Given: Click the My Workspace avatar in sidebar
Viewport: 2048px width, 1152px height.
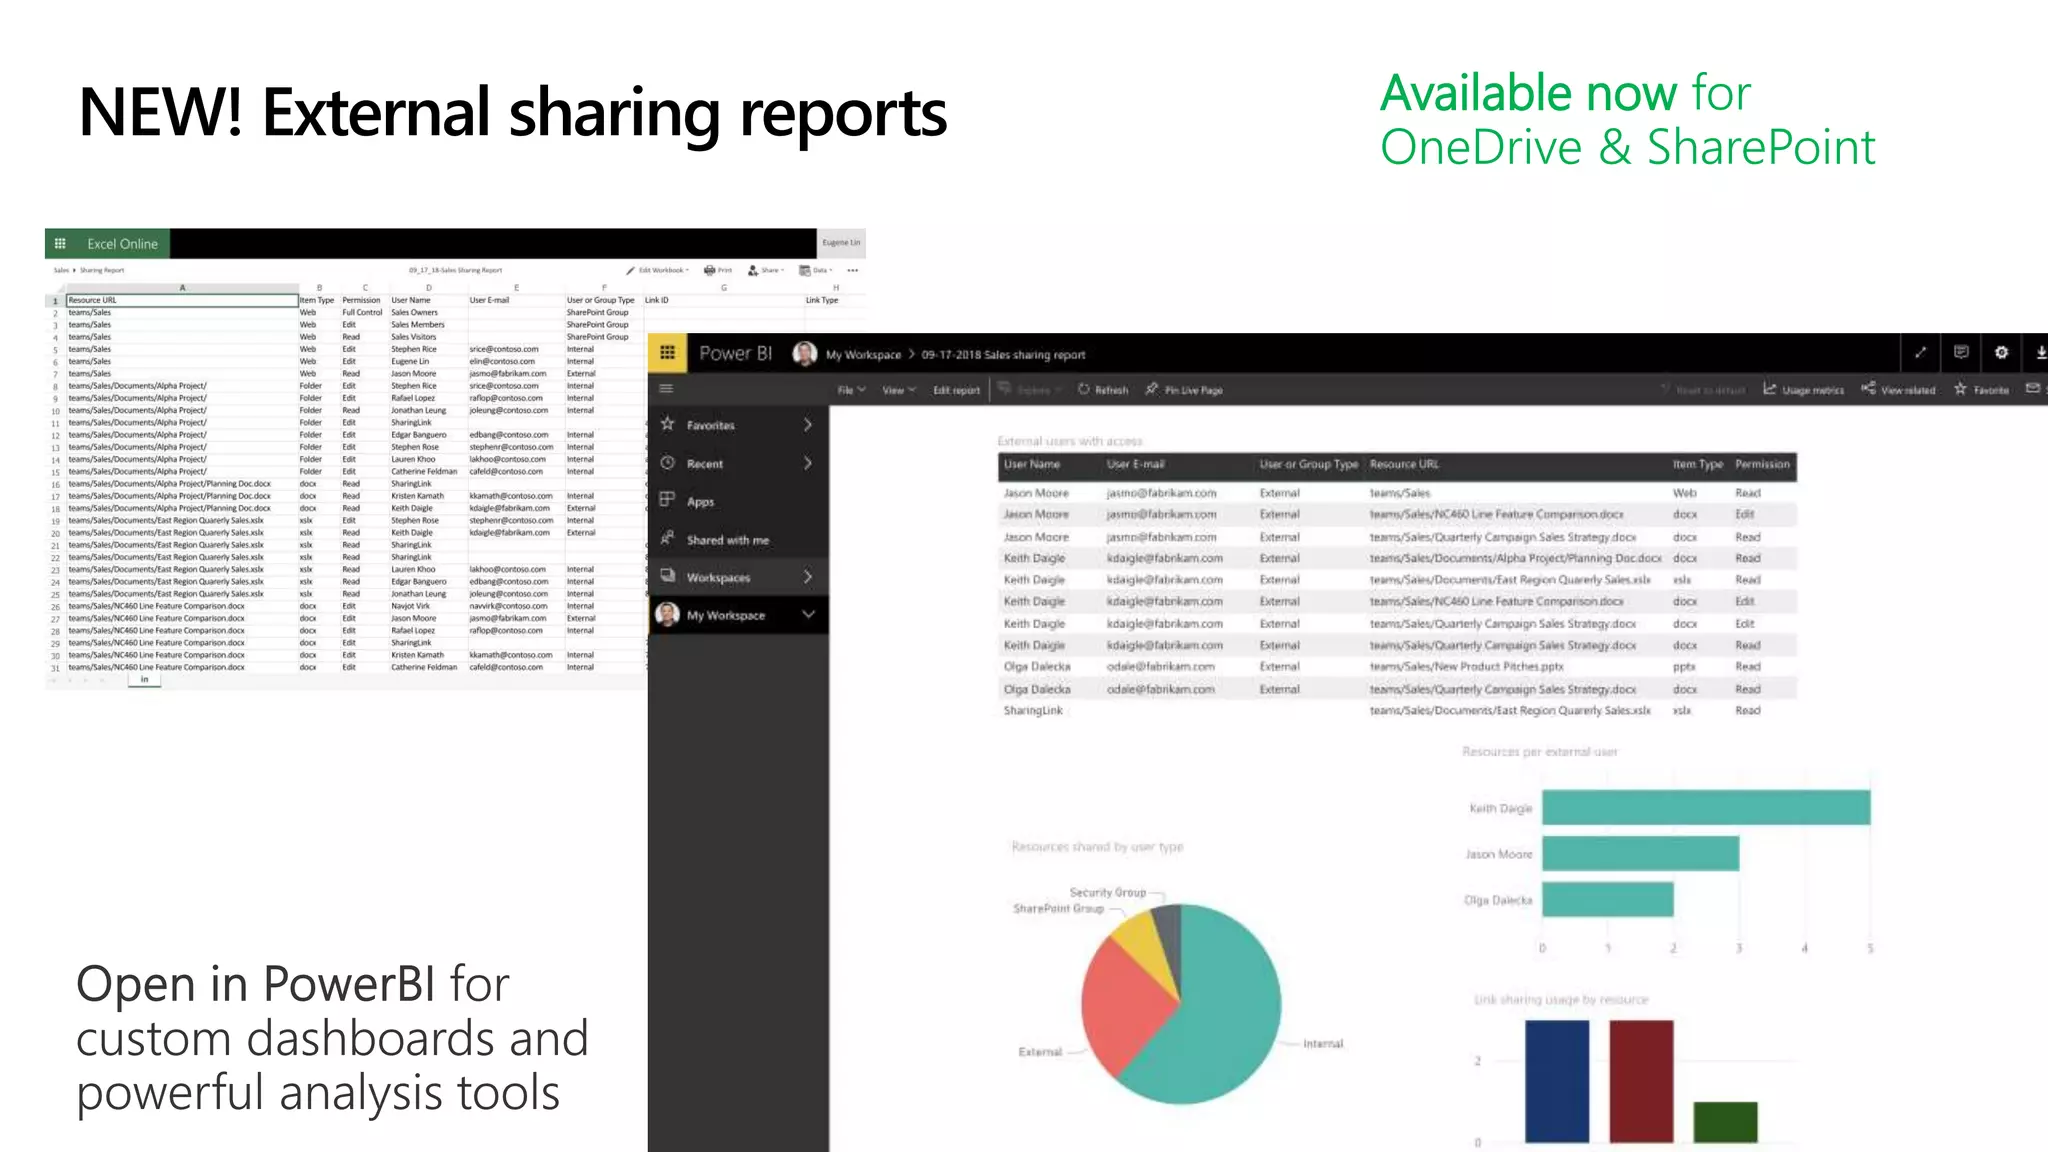Looking at the screenshot, I should coord(667,614).
